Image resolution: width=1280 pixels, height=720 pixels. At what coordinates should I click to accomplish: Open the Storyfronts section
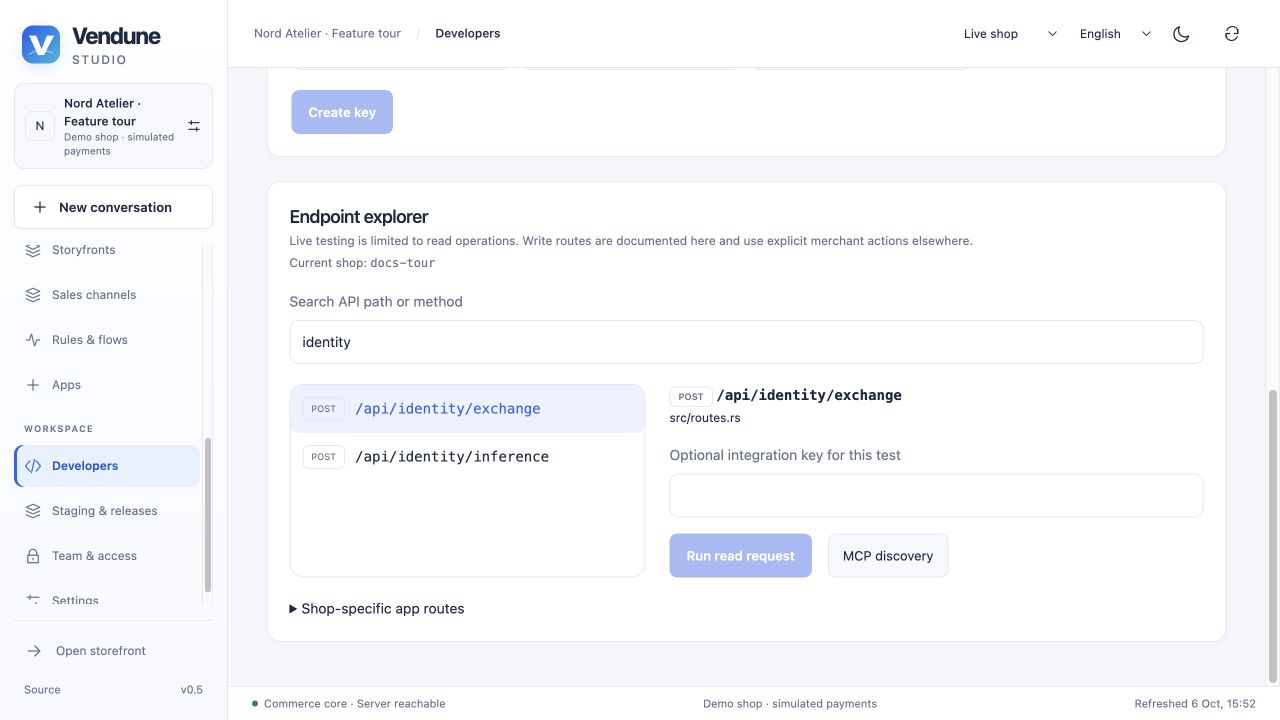point(107,250)
